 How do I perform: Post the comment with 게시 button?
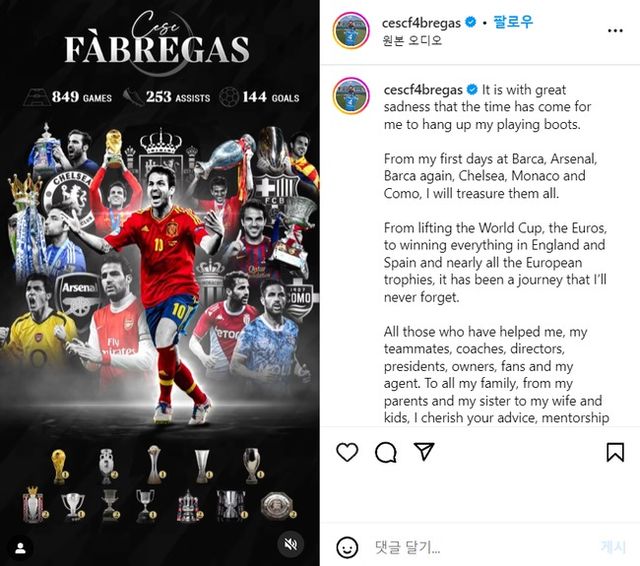[x=613, y=547]
